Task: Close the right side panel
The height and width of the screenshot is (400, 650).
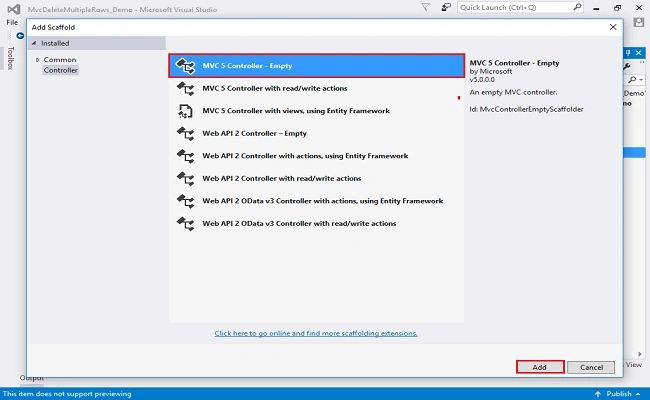Action: click(x=639, y=53)
